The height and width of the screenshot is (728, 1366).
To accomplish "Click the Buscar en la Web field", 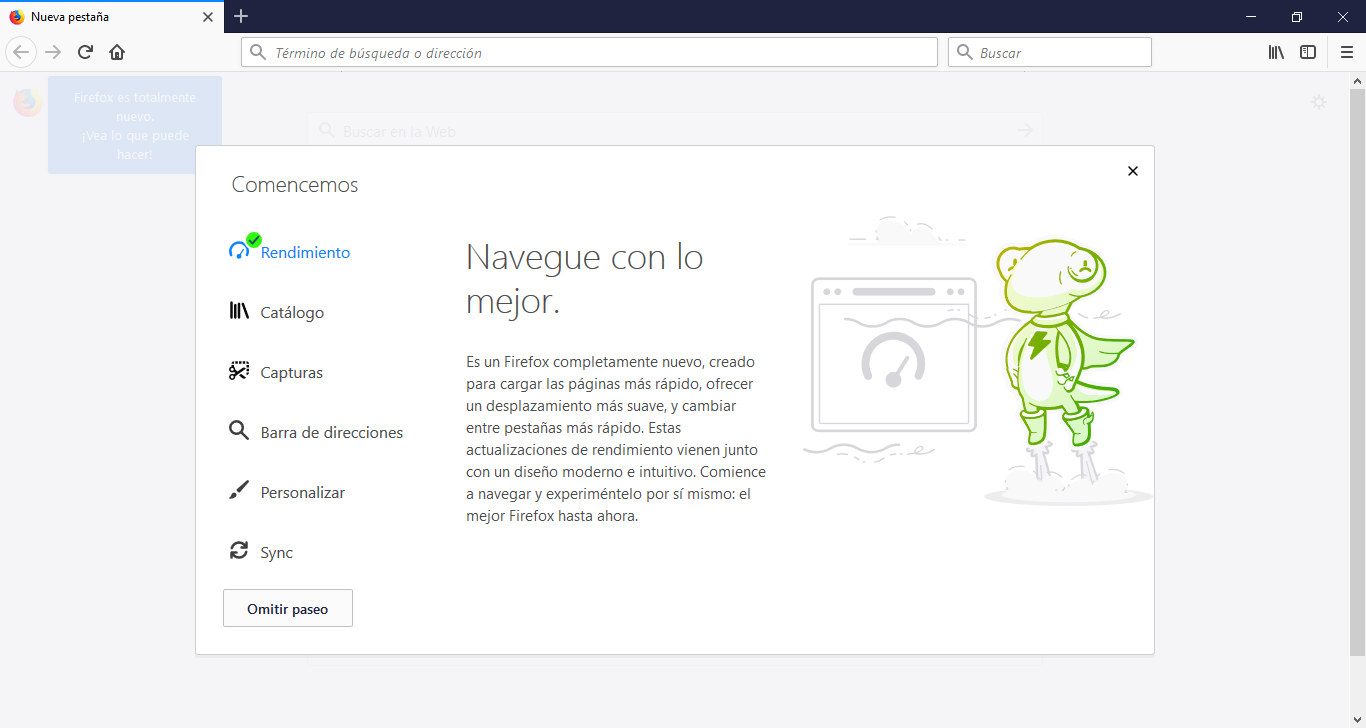I will click(675, 131).
